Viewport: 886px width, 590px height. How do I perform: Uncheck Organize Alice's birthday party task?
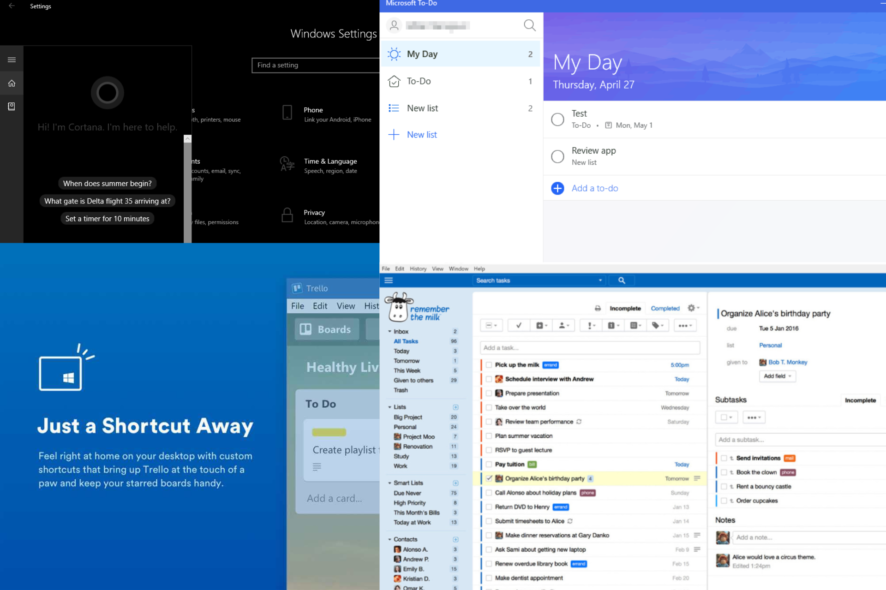coord(489,479)
